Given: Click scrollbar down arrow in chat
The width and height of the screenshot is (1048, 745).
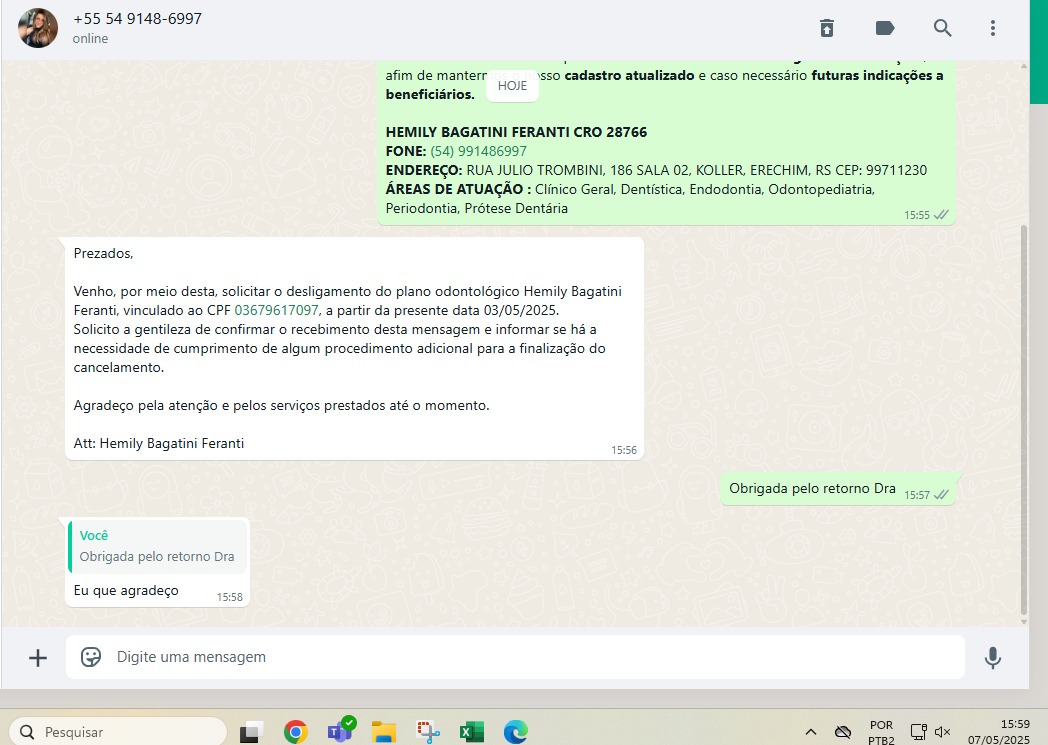Looking at the screenshot, I should coord(1024,621).
